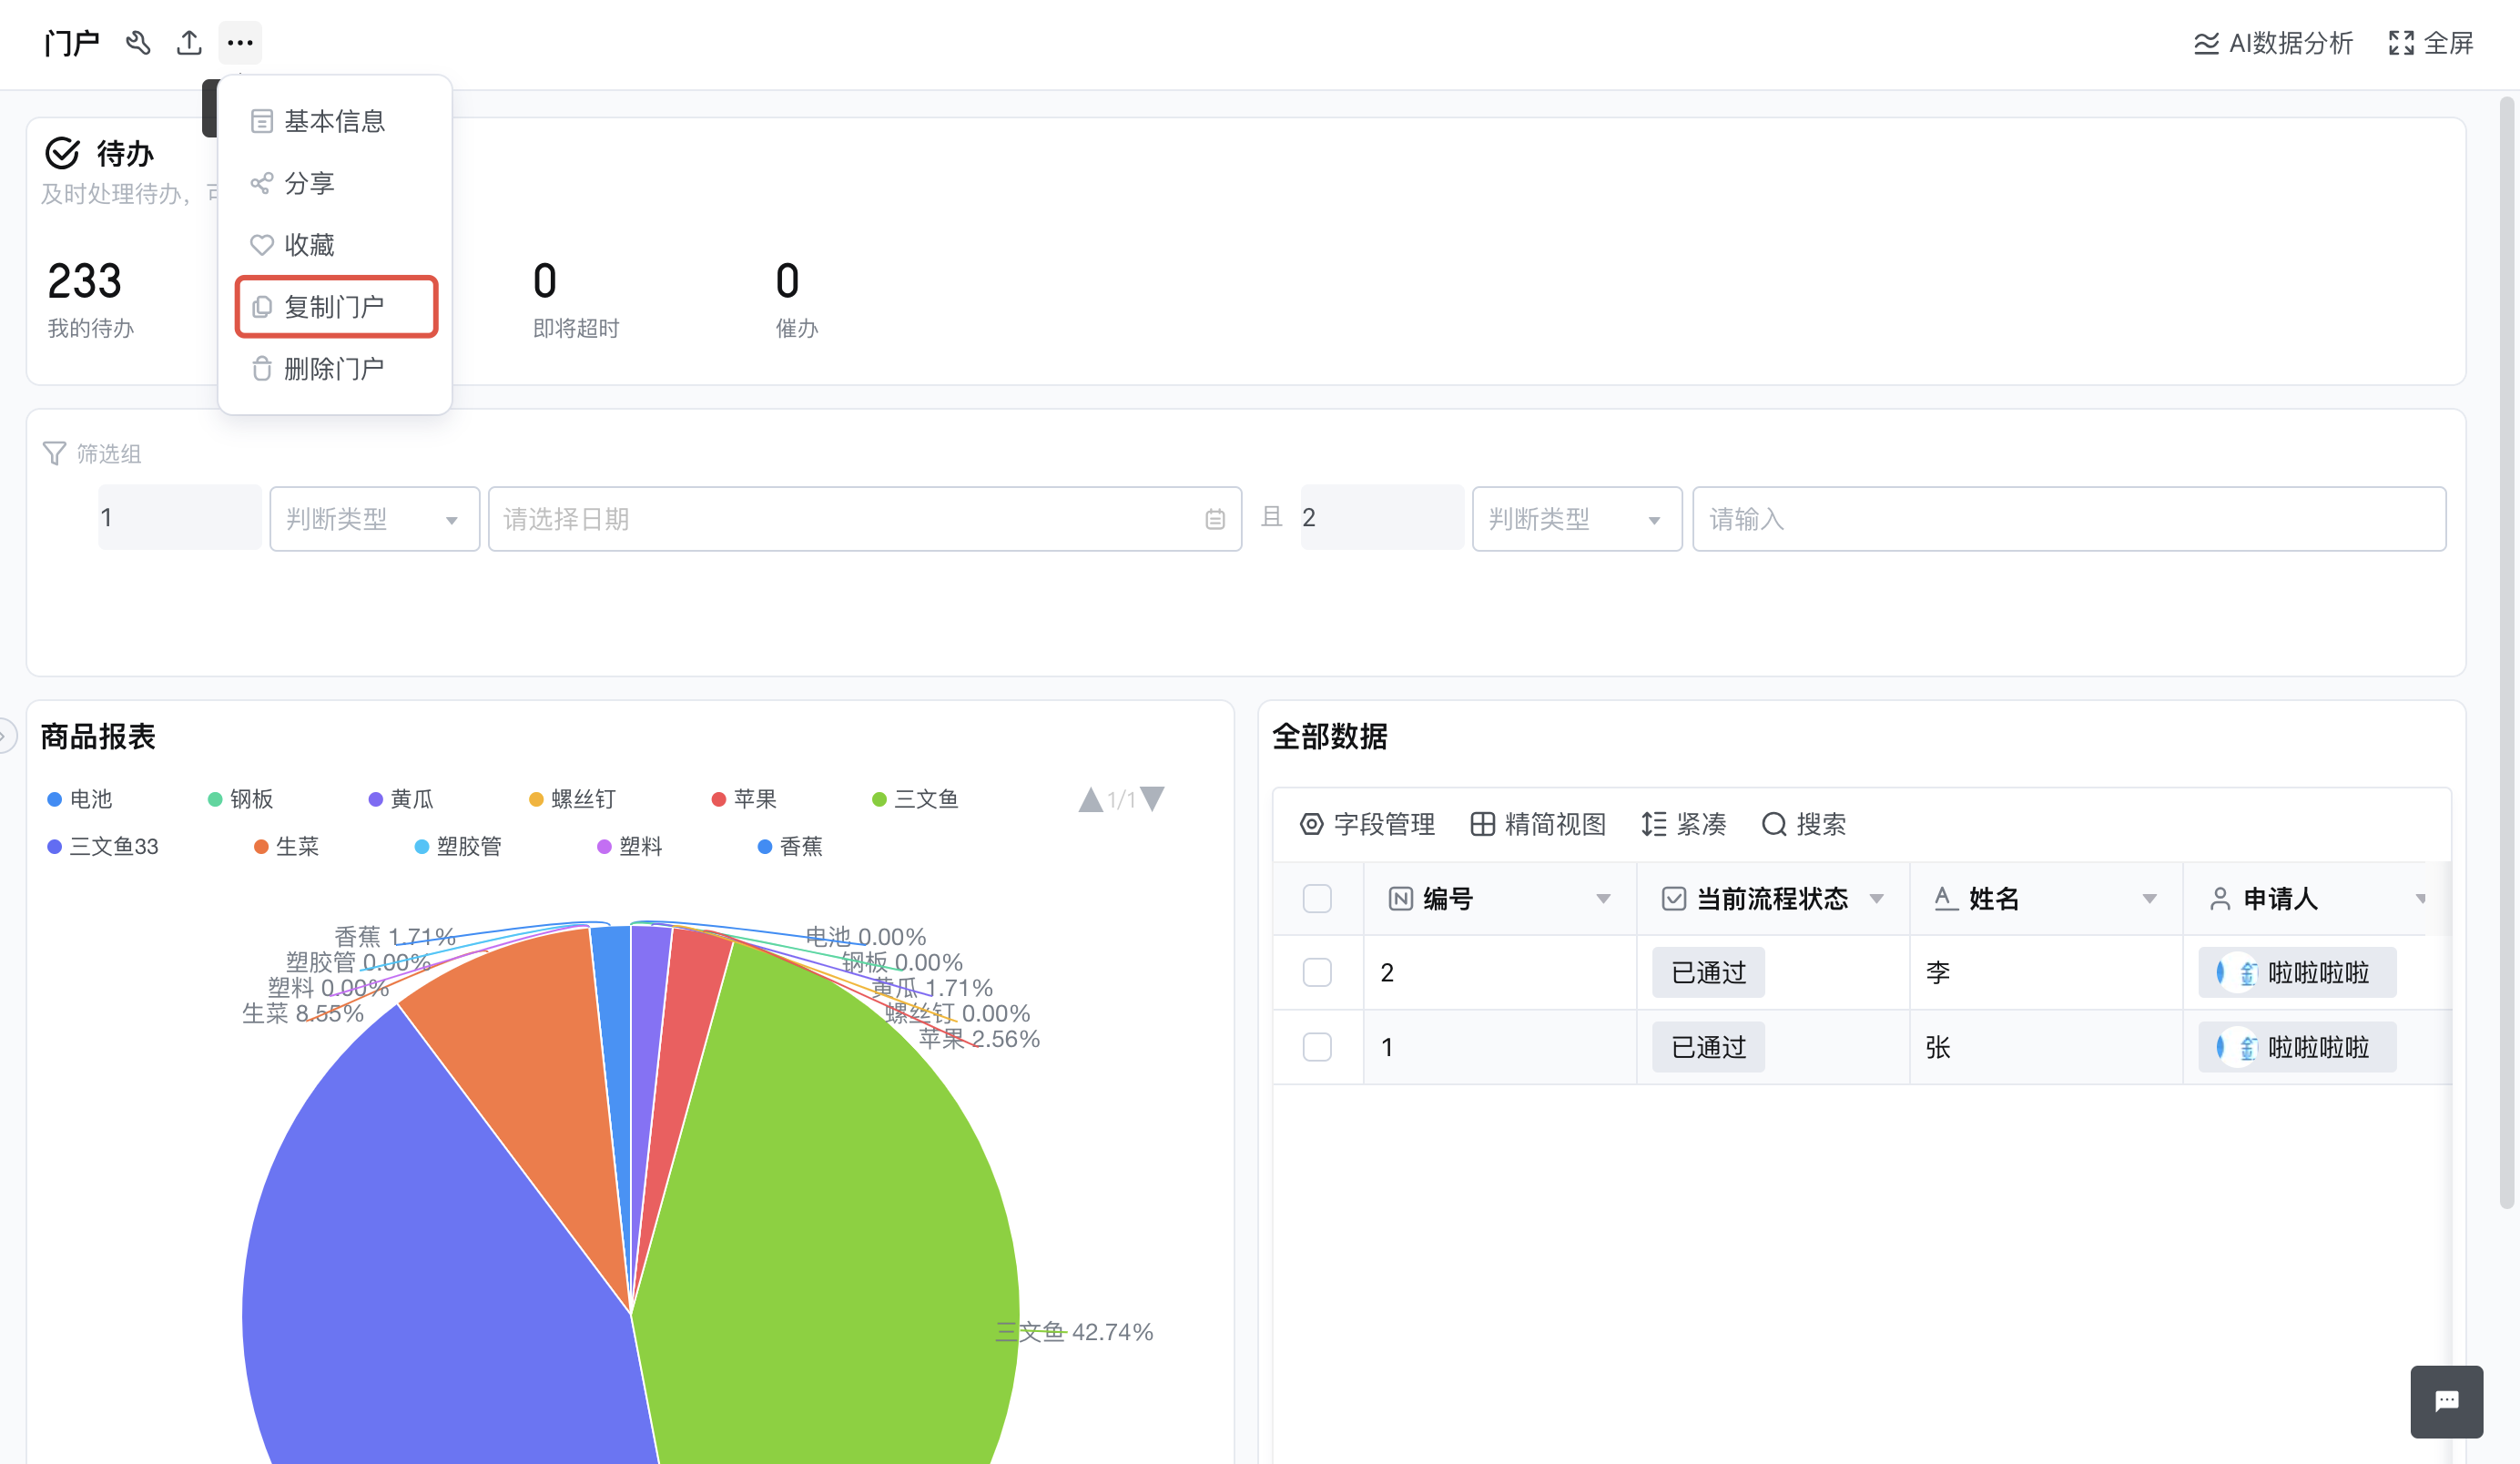2520x1464 pixels.
Task: Choose 删除门户 from the menu
Action: coord(334,369)
